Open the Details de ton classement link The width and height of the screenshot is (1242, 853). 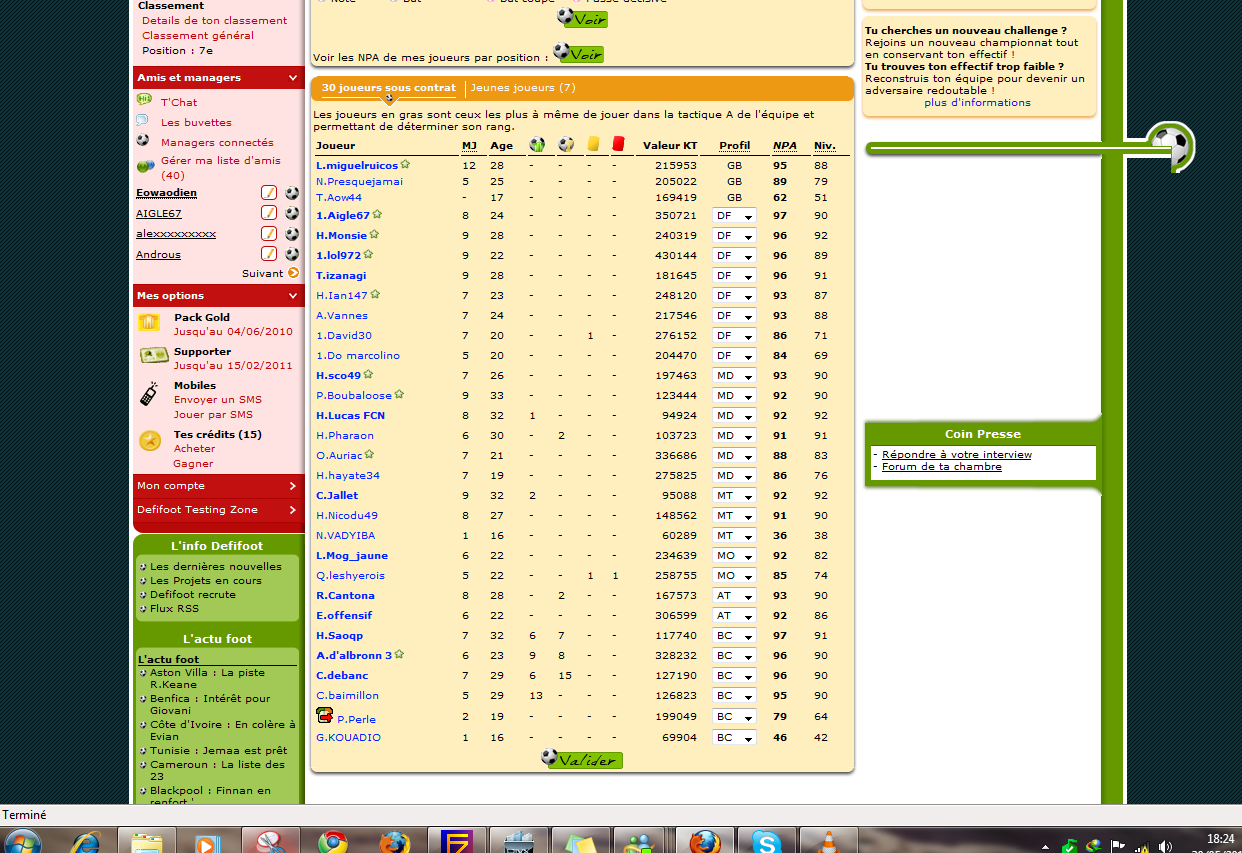coord(214,20)
